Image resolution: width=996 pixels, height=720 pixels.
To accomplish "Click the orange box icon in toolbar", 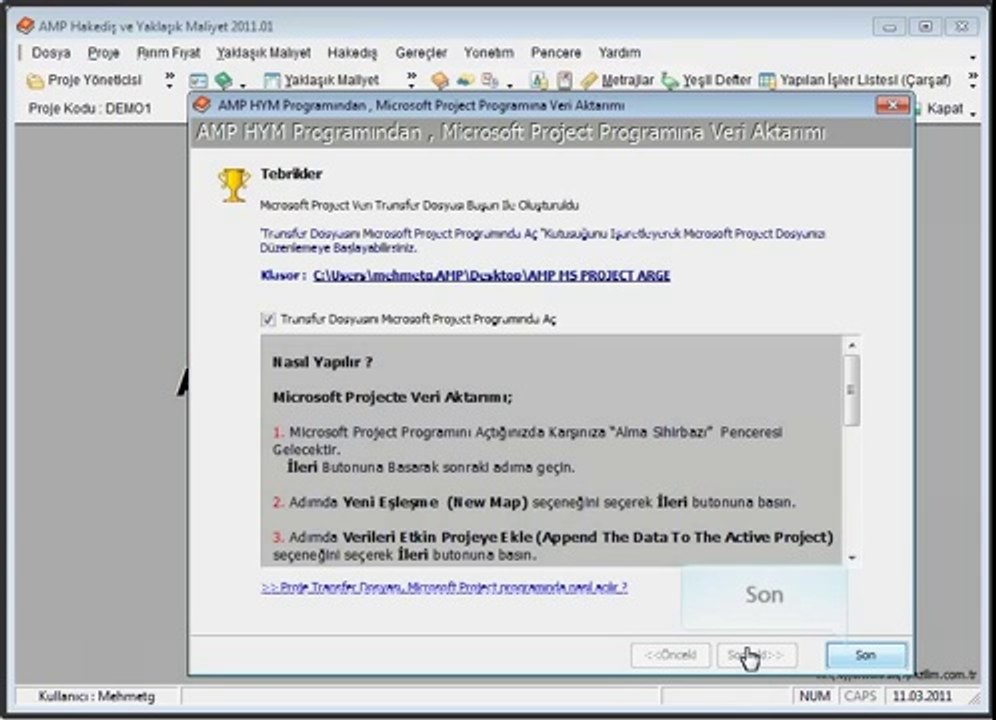I will point(440,80).
